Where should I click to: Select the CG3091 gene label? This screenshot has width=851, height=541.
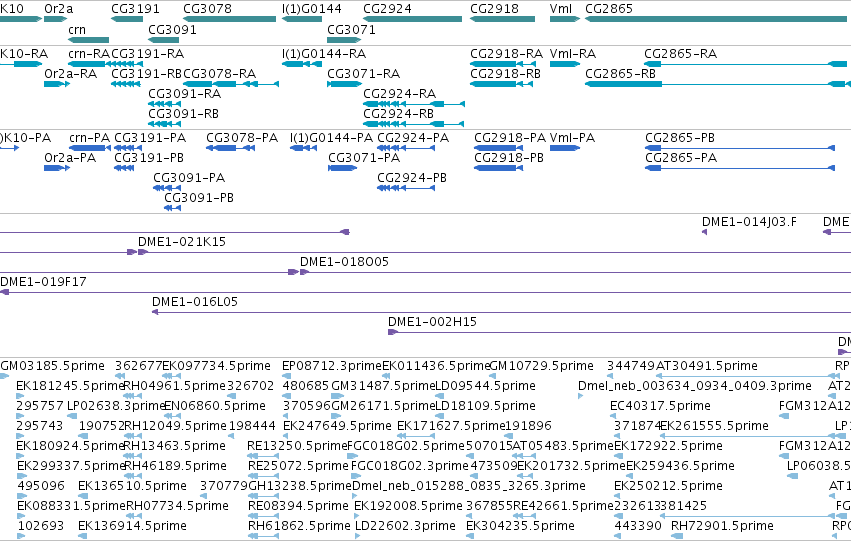coord(172,30)
